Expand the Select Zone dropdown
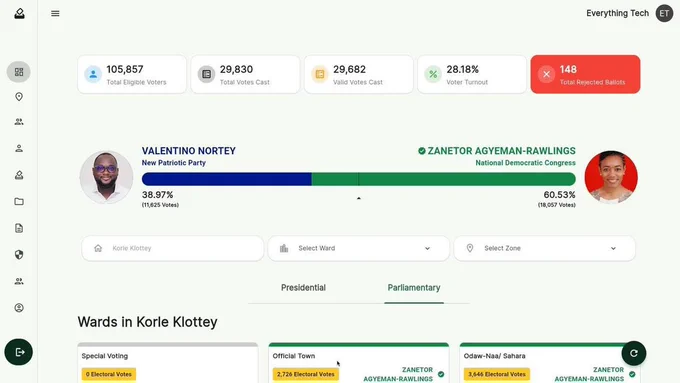Image resolution: width=680 pixels, height=383 pixels. 613,249
